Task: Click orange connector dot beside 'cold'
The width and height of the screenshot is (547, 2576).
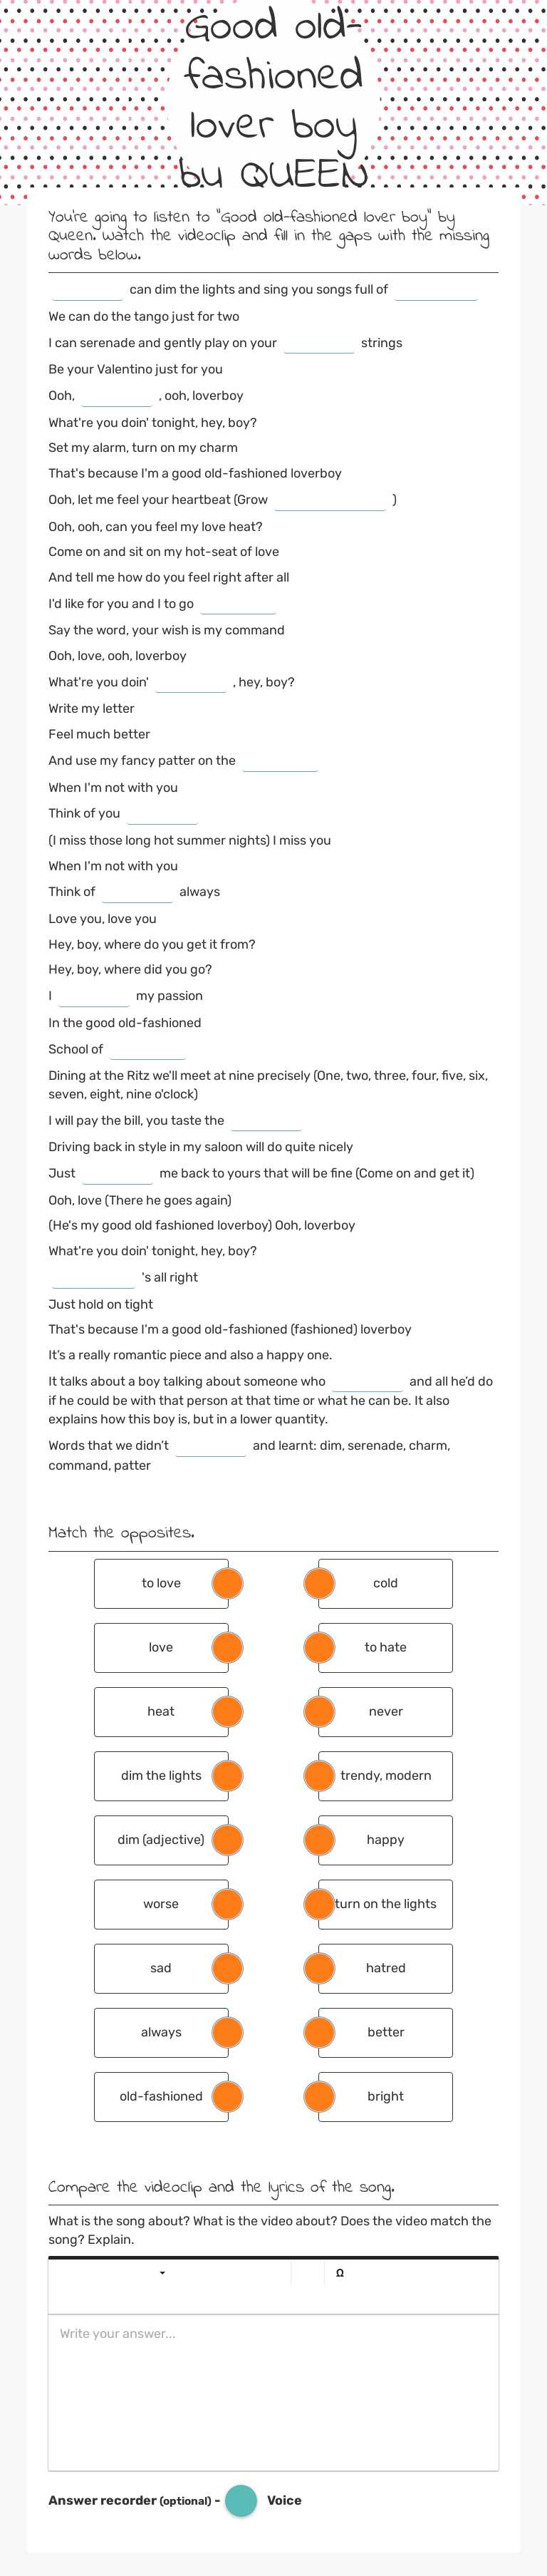Action: click(319, 1583)
